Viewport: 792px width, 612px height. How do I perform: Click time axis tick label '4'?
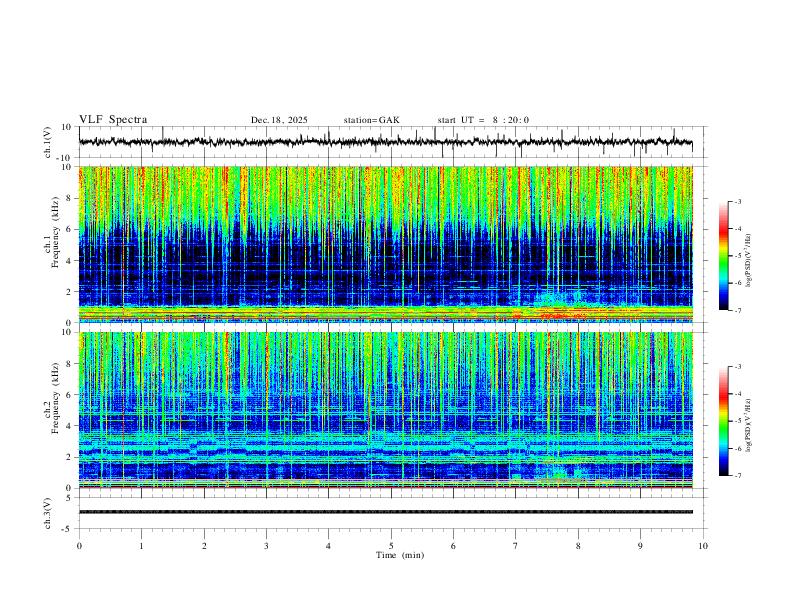click(x=328, y=546)
